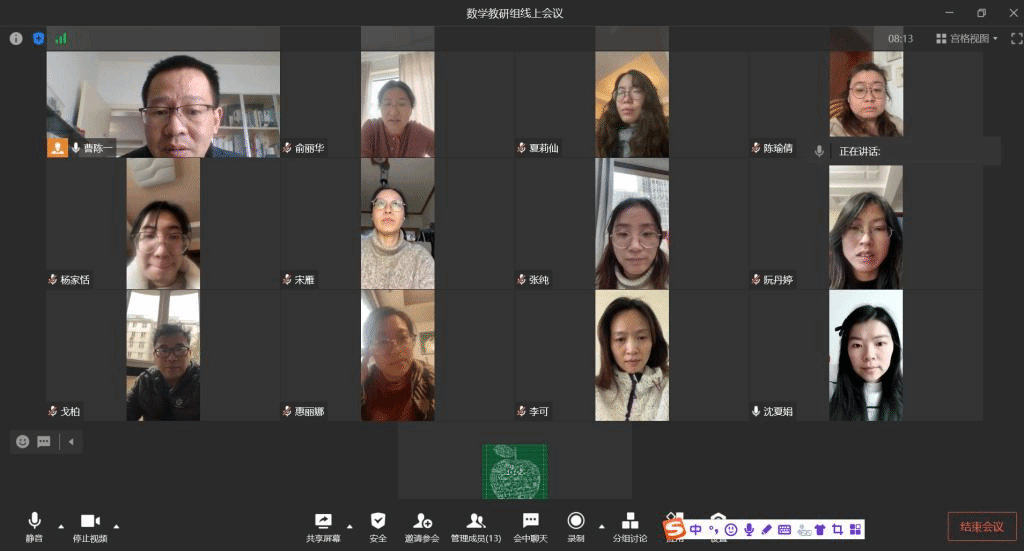The width and height of the screenshot is (1024, 551).
Task: Open Sogou skin shirt icon
Action: tap(820, 529)
